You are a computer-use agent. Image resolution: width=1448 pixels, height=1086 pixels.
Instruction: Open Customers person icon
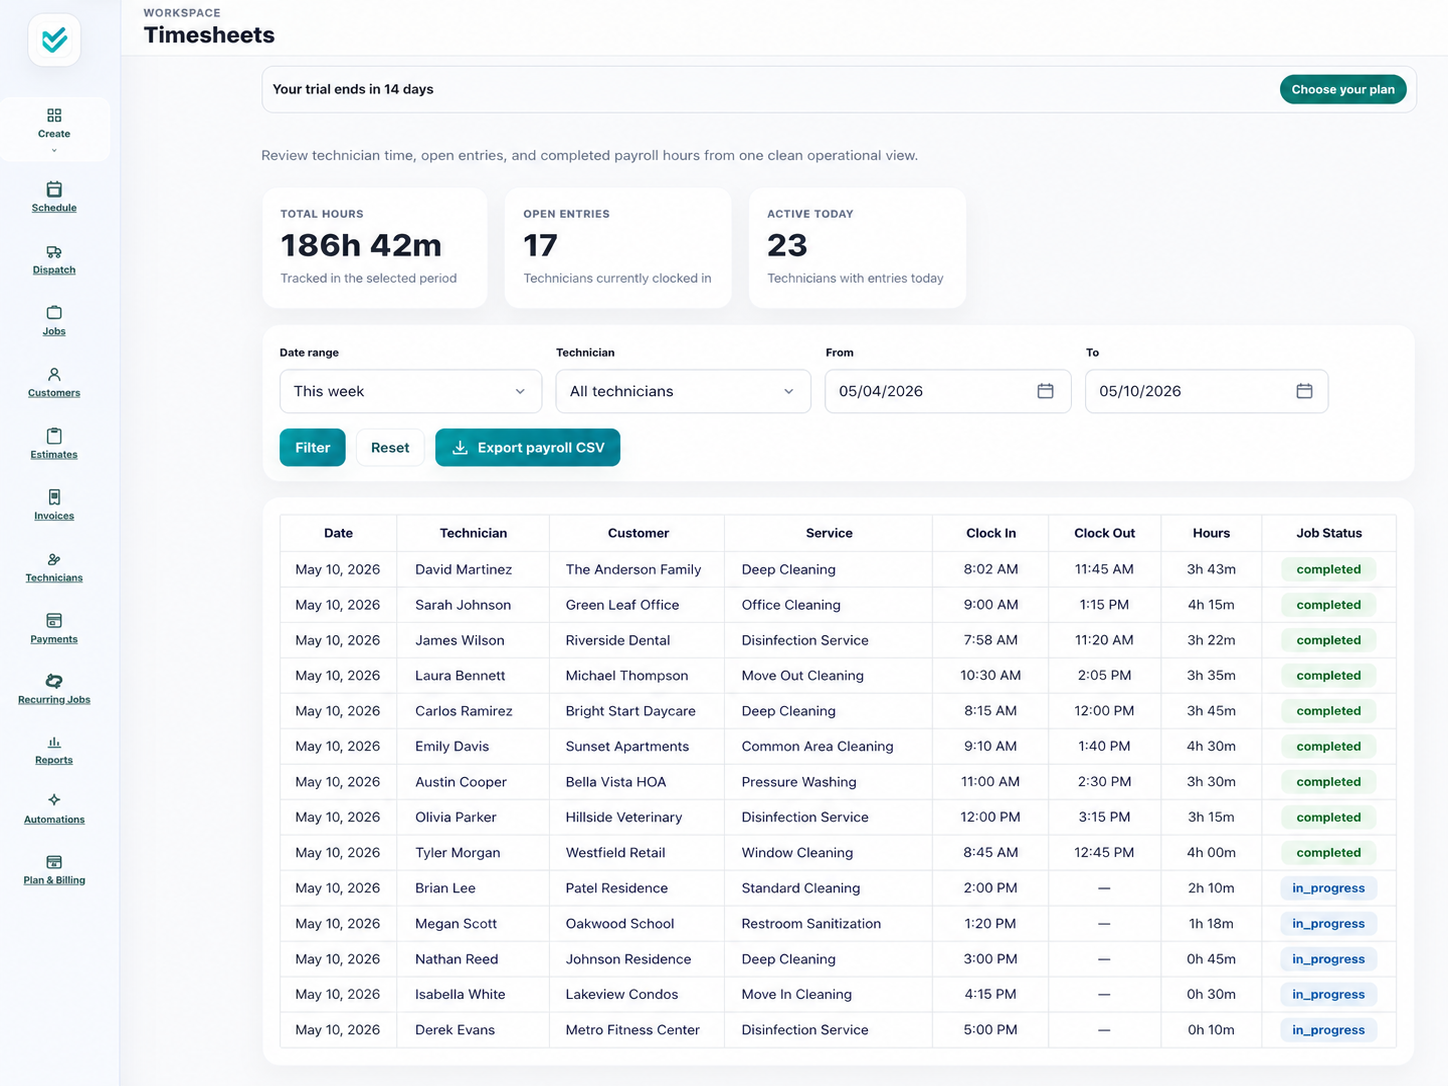click(x=54, y=374)
